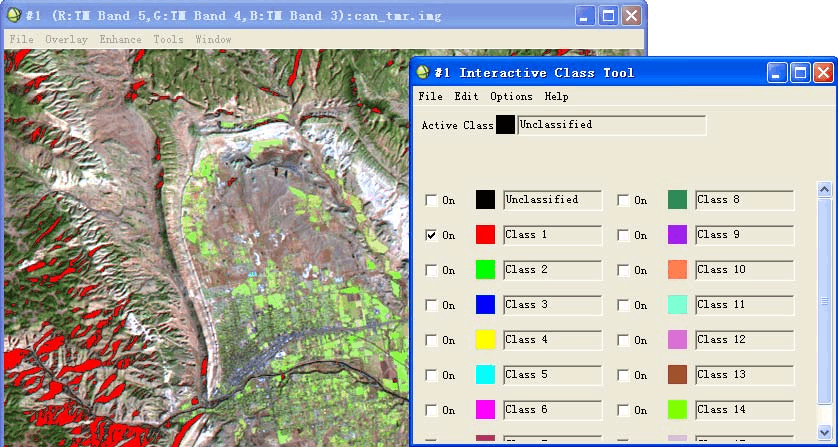This screenshot has width=838, height=447.
Task: Select the orchid Class 12 color swatch
Action: click(677, 340)
